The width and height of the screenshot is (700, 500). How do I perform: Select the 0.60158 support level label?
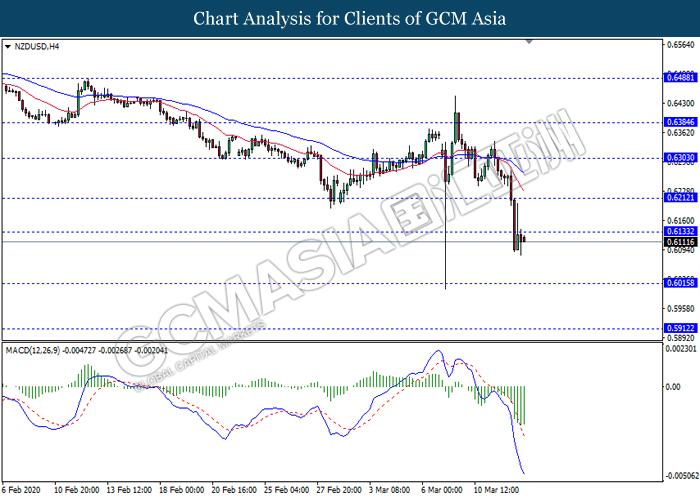680,283
